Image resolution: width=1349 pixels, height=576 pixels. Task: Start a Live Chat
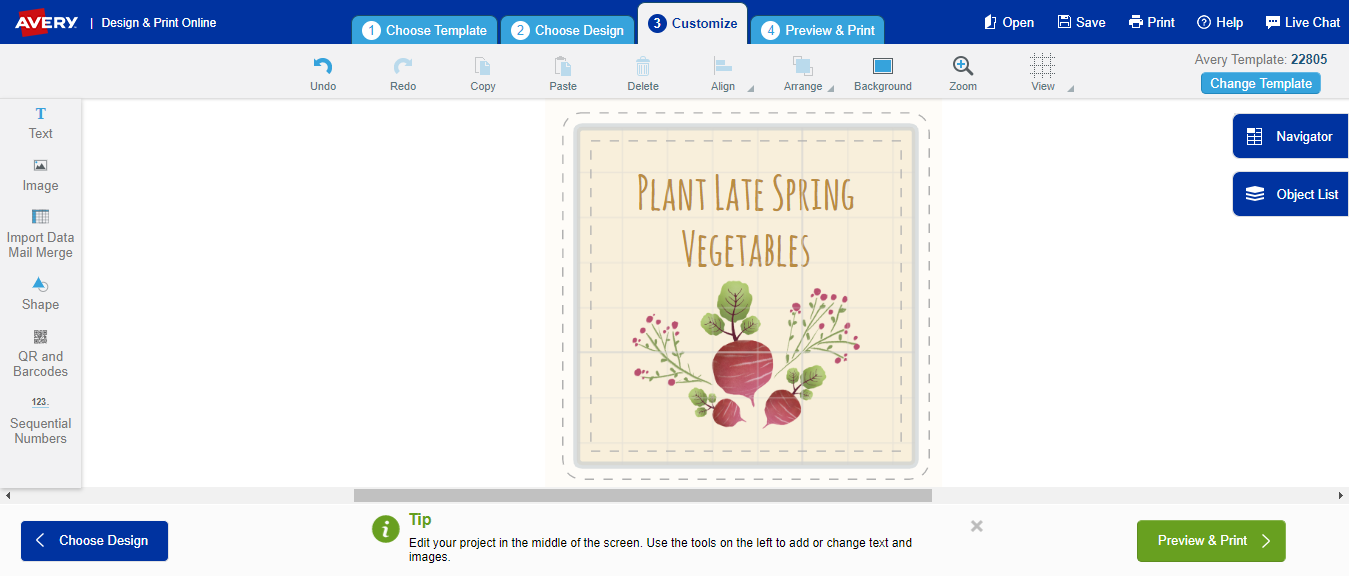[1303, 22]
